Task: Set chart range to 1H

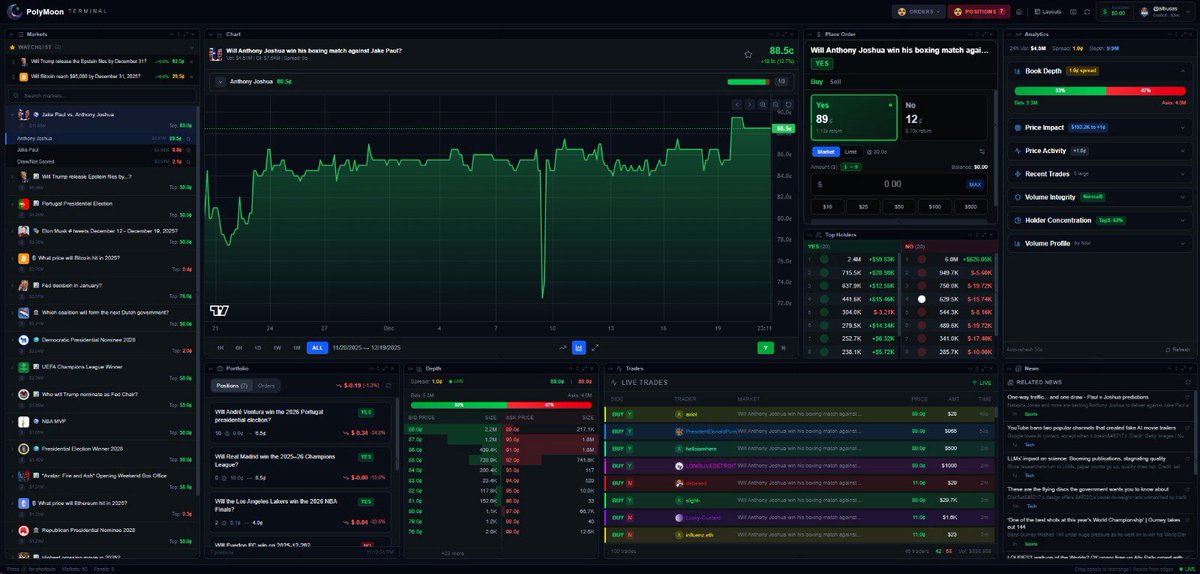Action: tap(220, 348)
